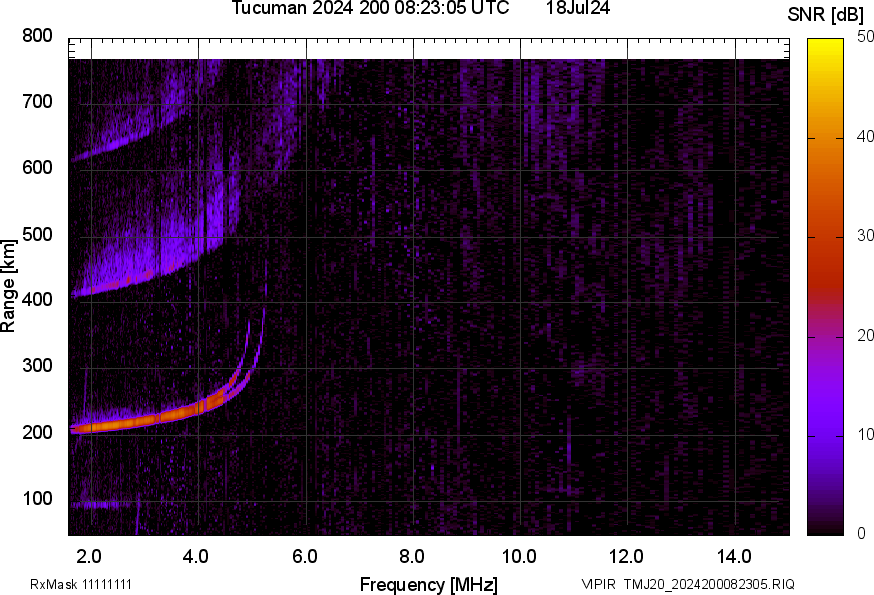
Task: Click the 'RxMask 11111111' label
Action: pyautogui.click(x=81, y=584)
